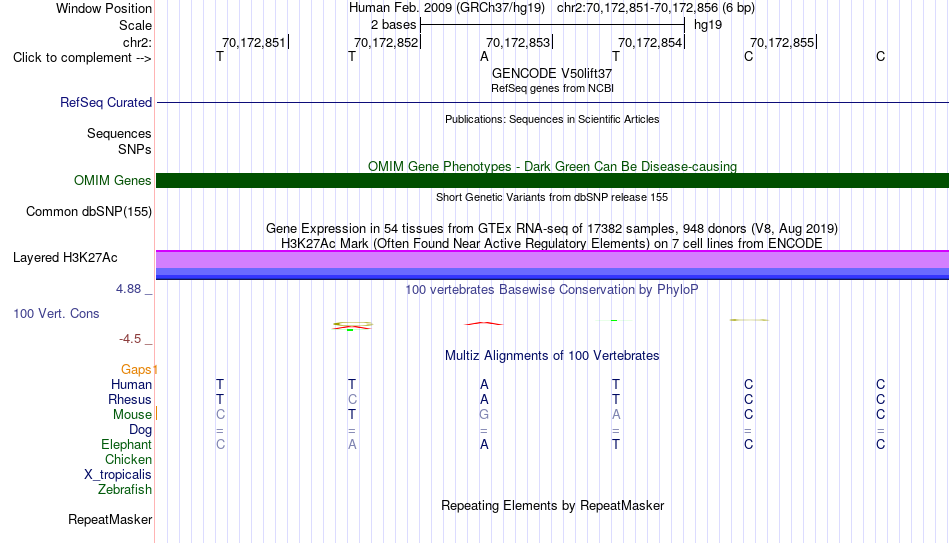Click the hg19 label beside the scale bar
Image resolution: width=950 pixels, height=543 pixels.
coord(708,25)
